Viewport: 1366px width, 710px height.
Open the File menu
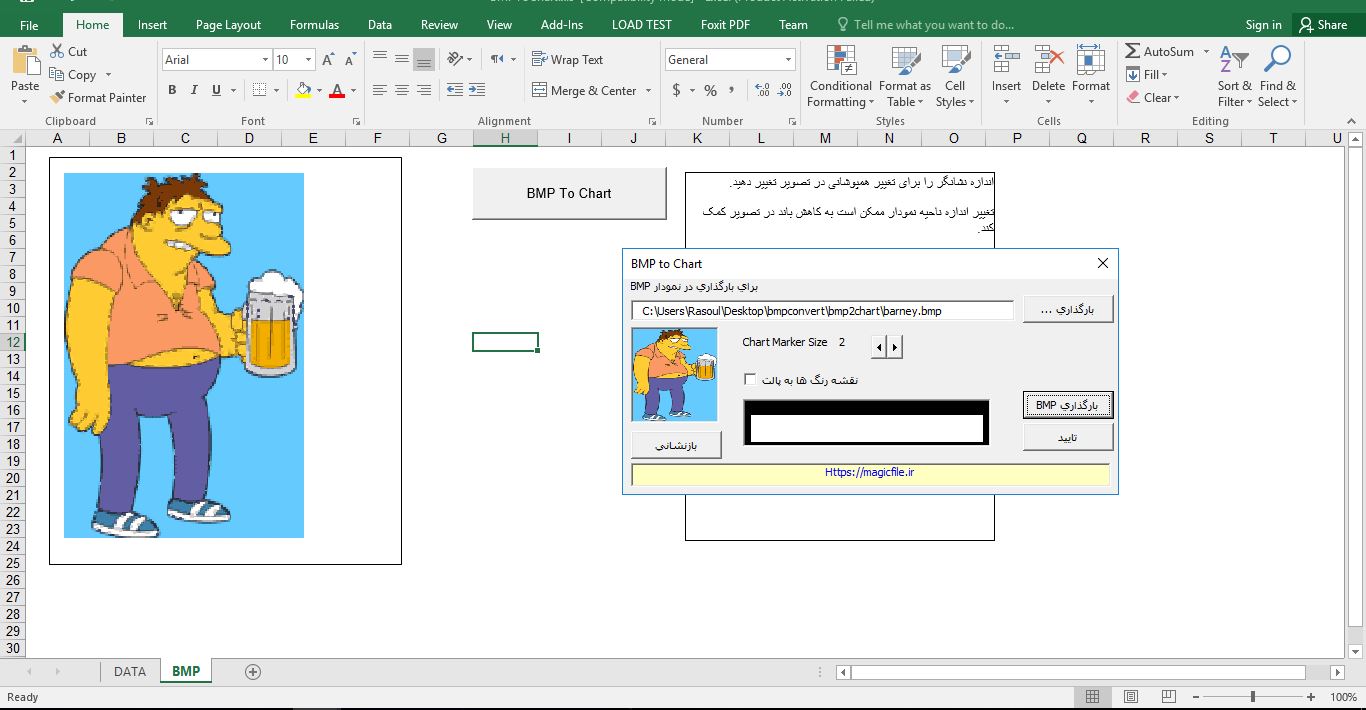tap(29, 25)
